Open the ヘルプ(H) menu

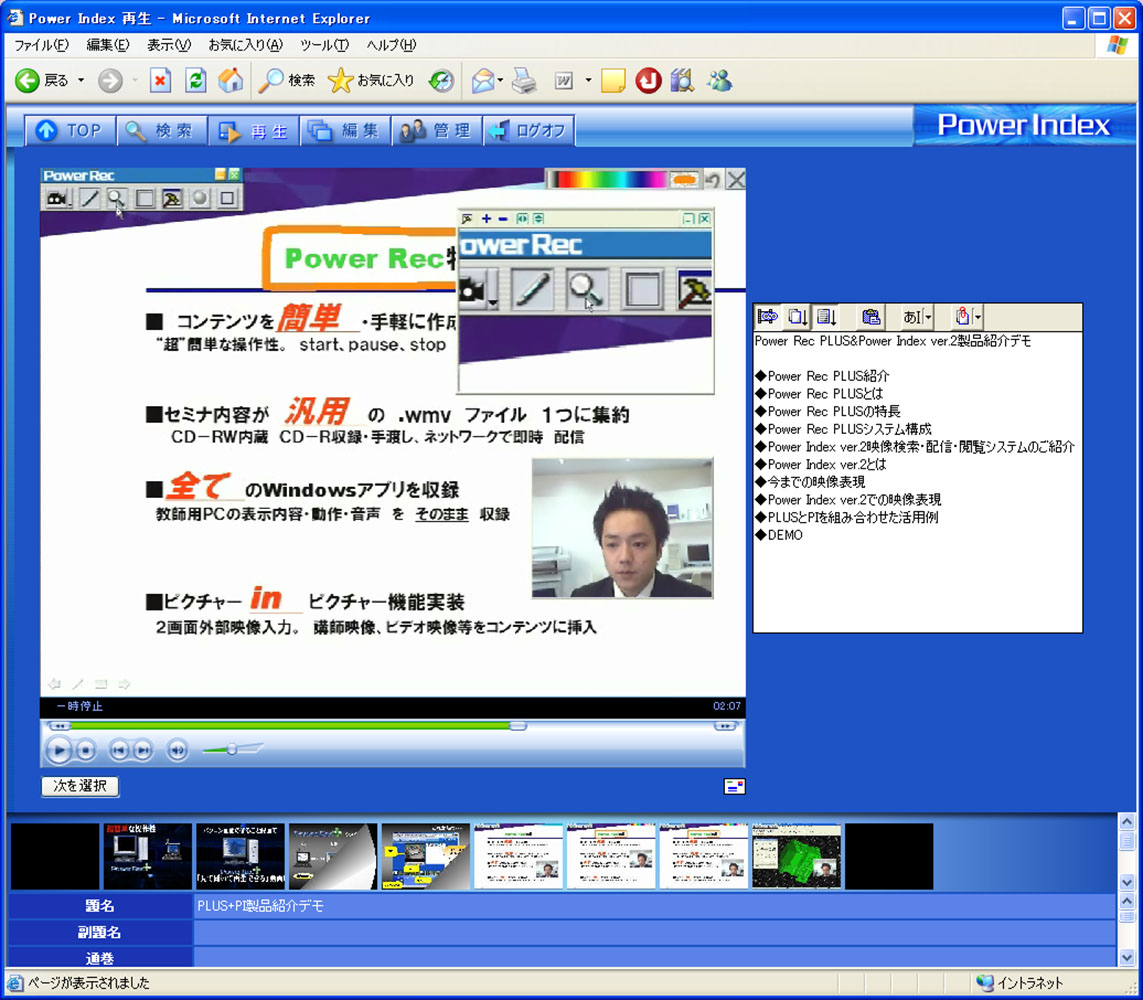[x=391, y=45]
